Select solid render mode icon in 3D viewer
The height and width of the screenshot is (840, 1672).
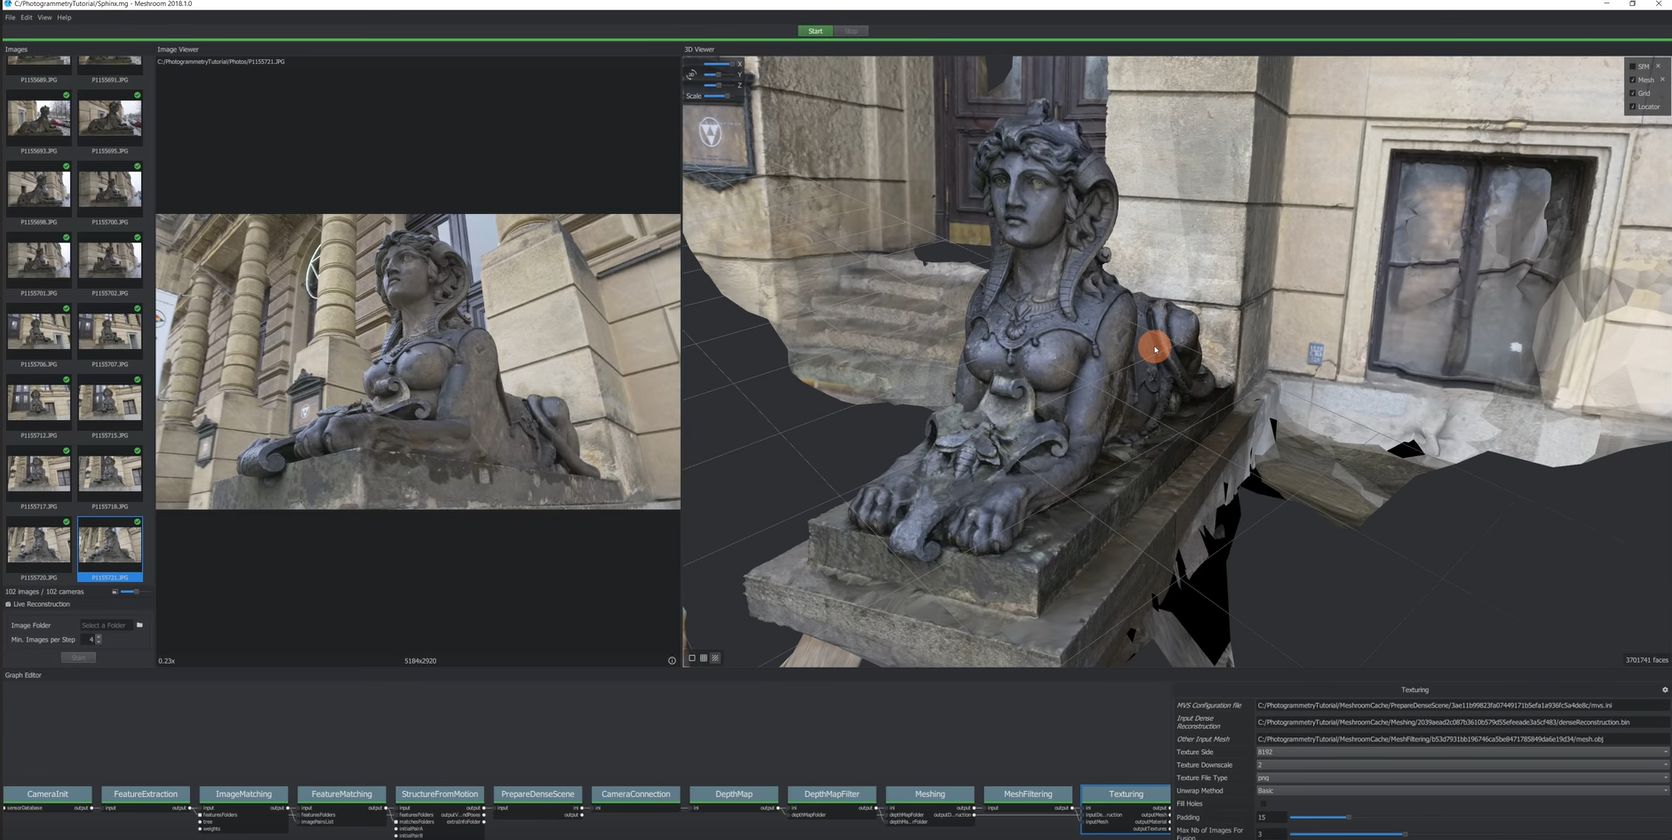coord(692,658)
